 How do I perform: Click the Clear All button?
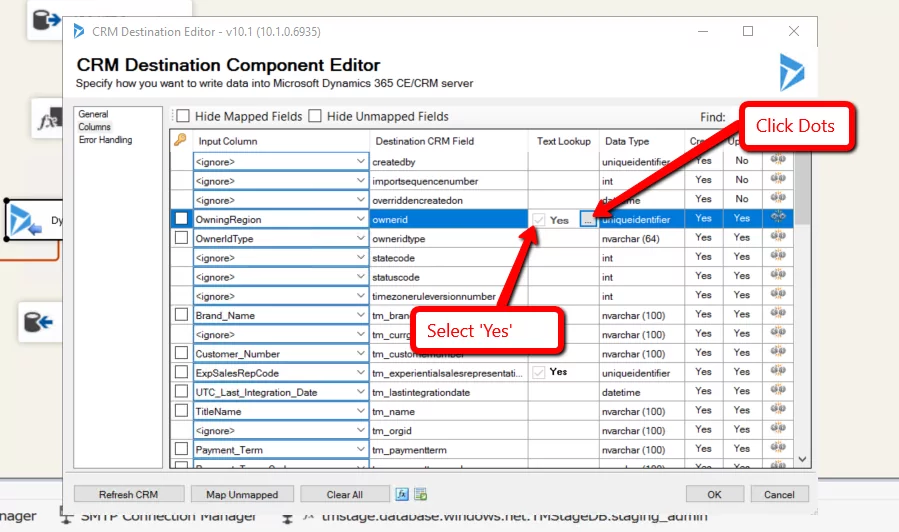345,494
